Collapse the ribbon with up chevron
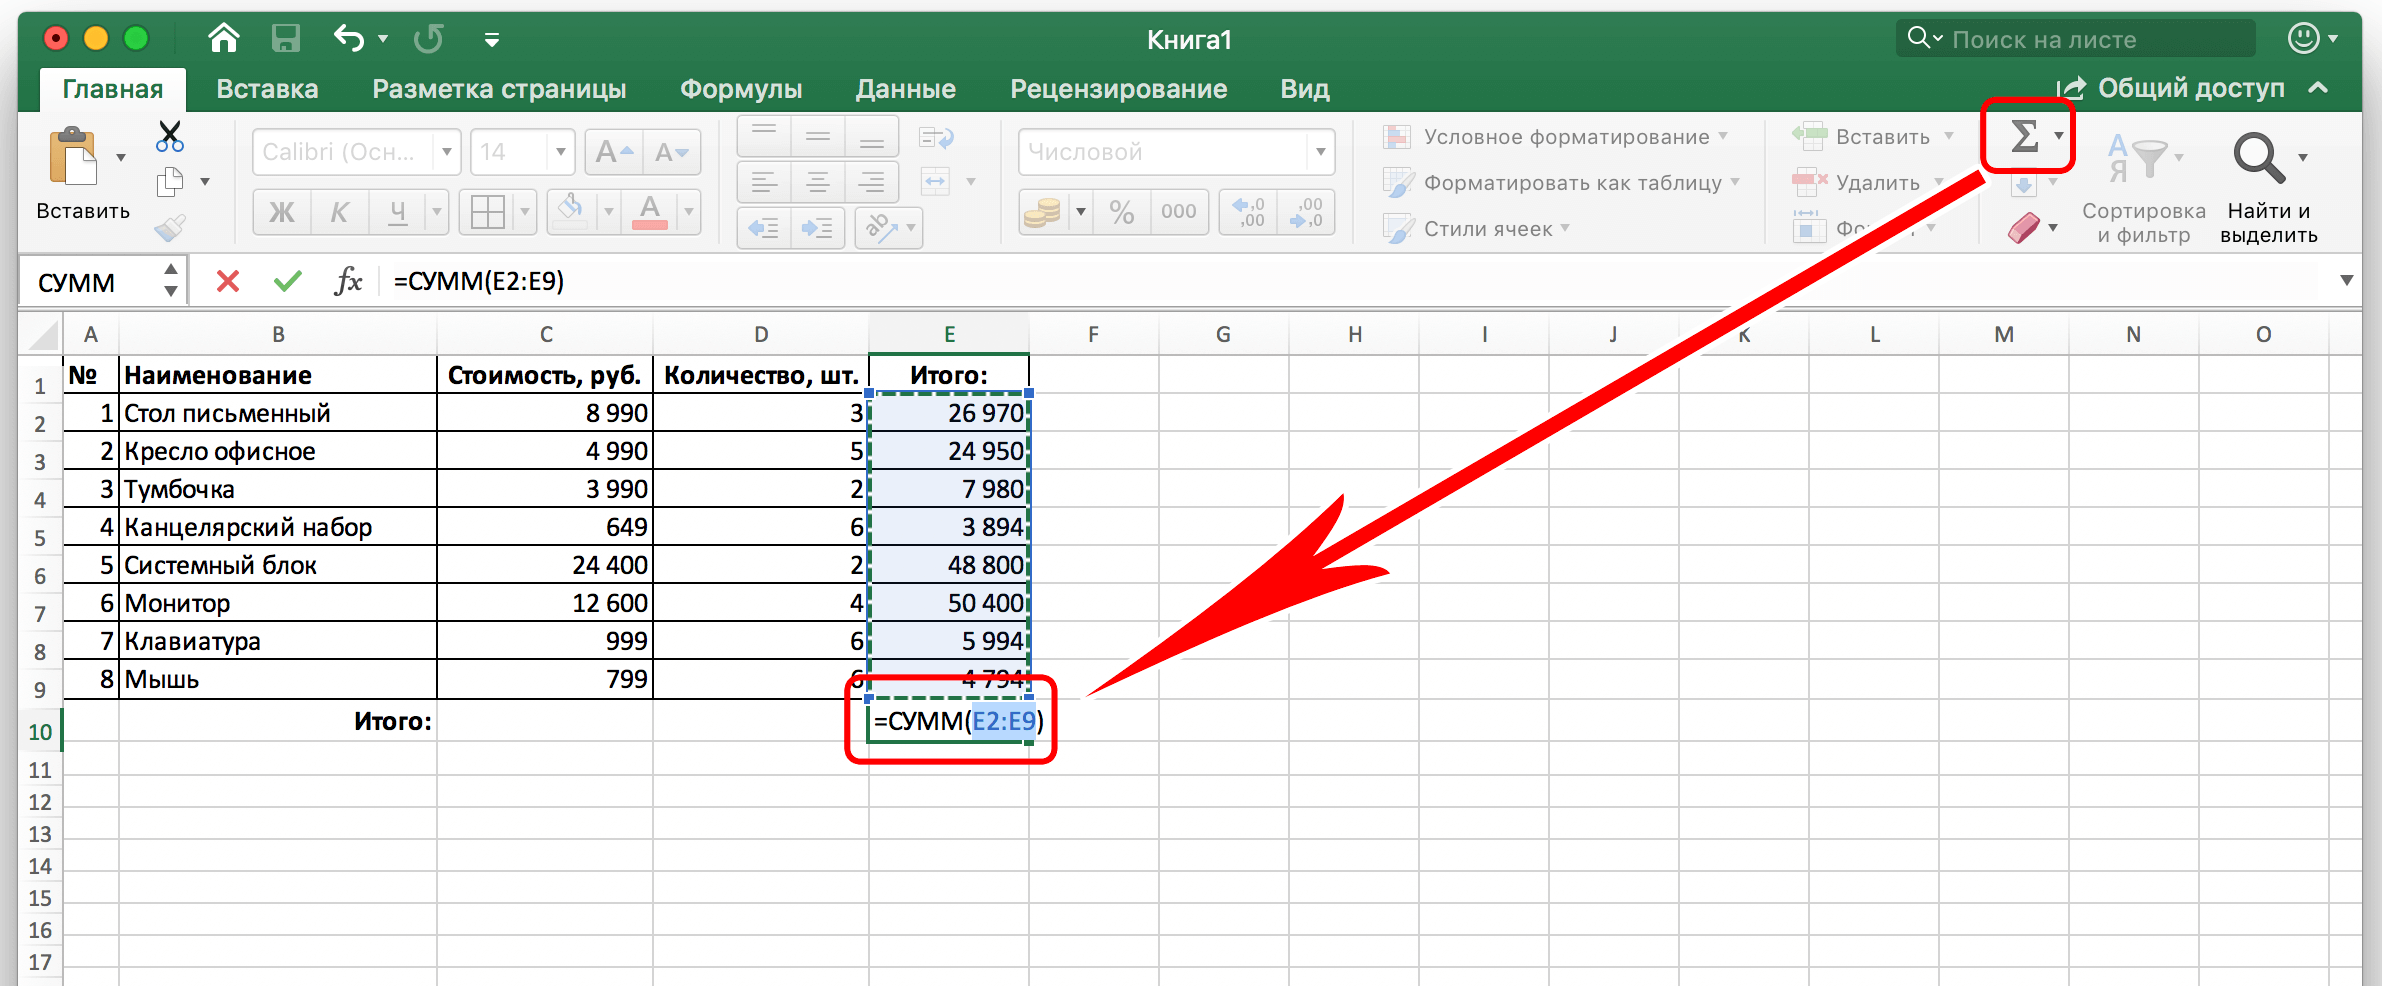This screenshot has height=986, width=2382. [2319, 88]
